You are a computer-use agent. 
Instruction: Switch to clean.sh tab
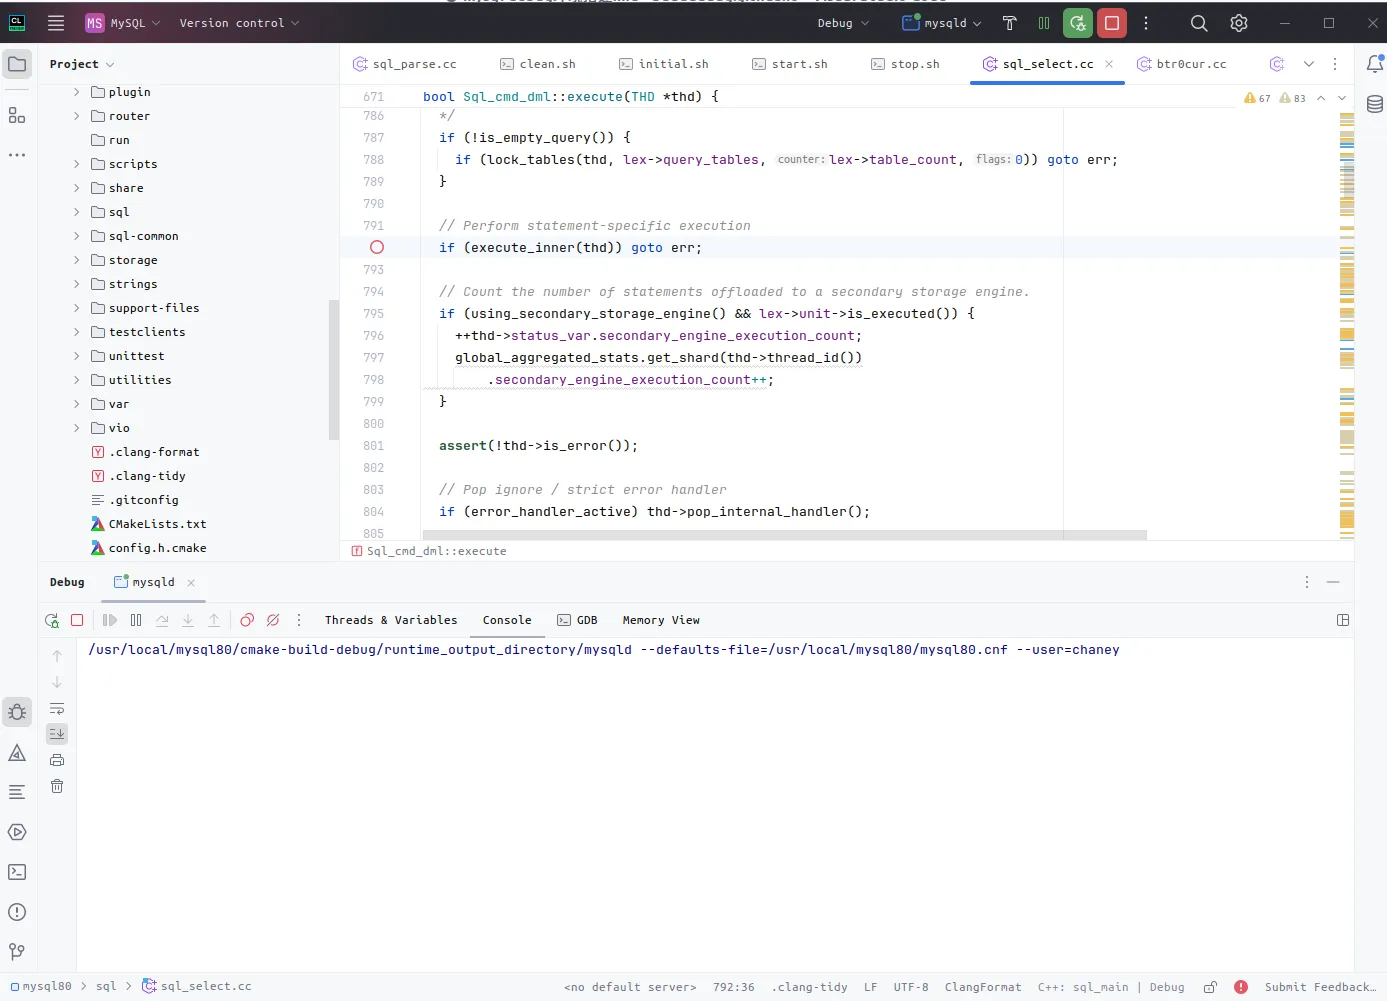point(538,64)
